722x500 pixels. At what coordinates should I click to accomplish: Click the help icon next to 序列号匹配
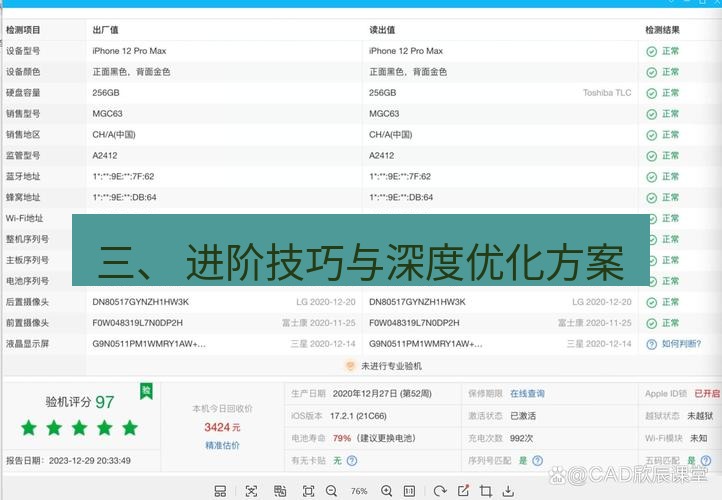point(537,460)
